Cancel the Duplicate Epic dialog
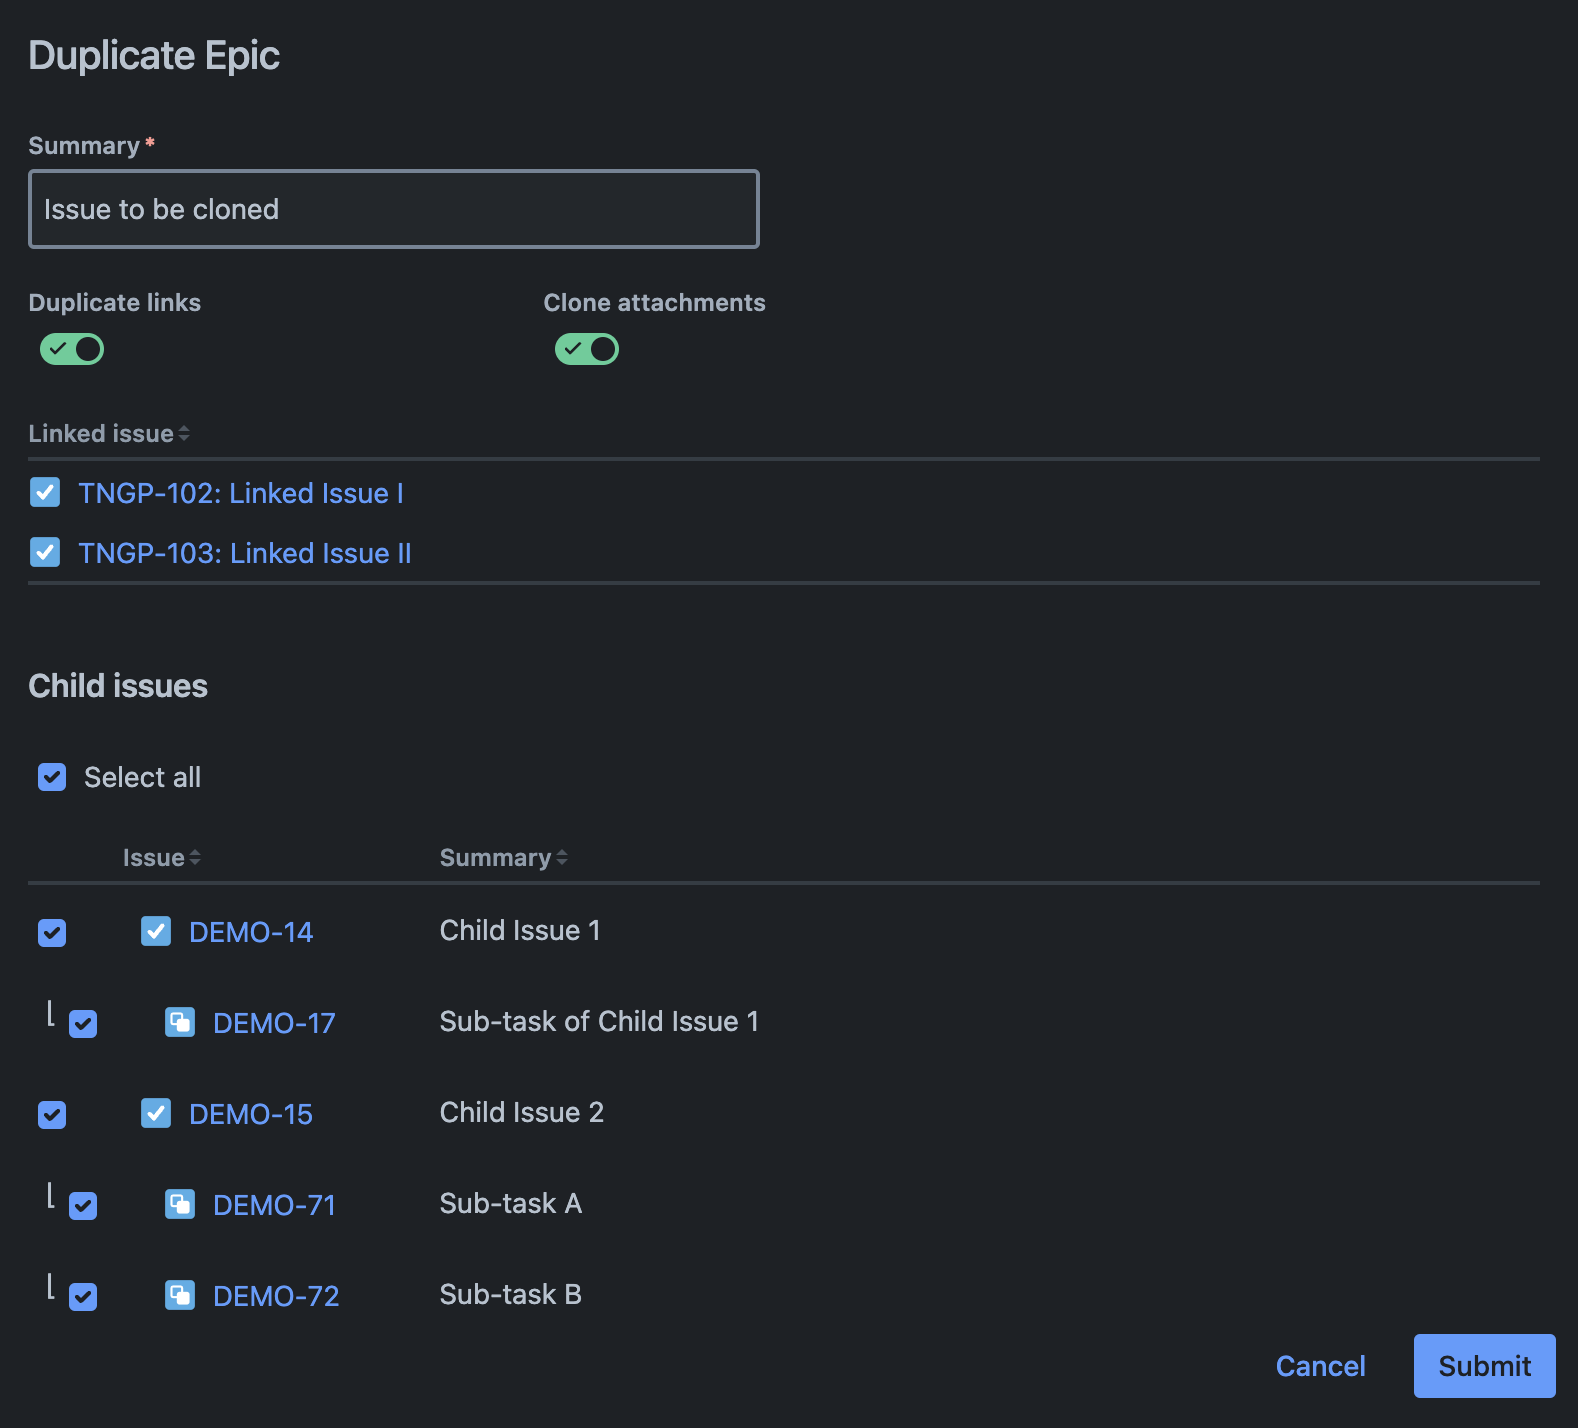1578x1428 pixels. (x=1320, y=1366)
